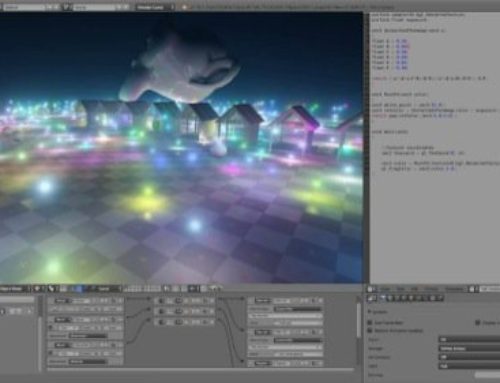Click the Blender logo icon in top bar
This screenshot has width=500, height=383.
coord(184,7)
